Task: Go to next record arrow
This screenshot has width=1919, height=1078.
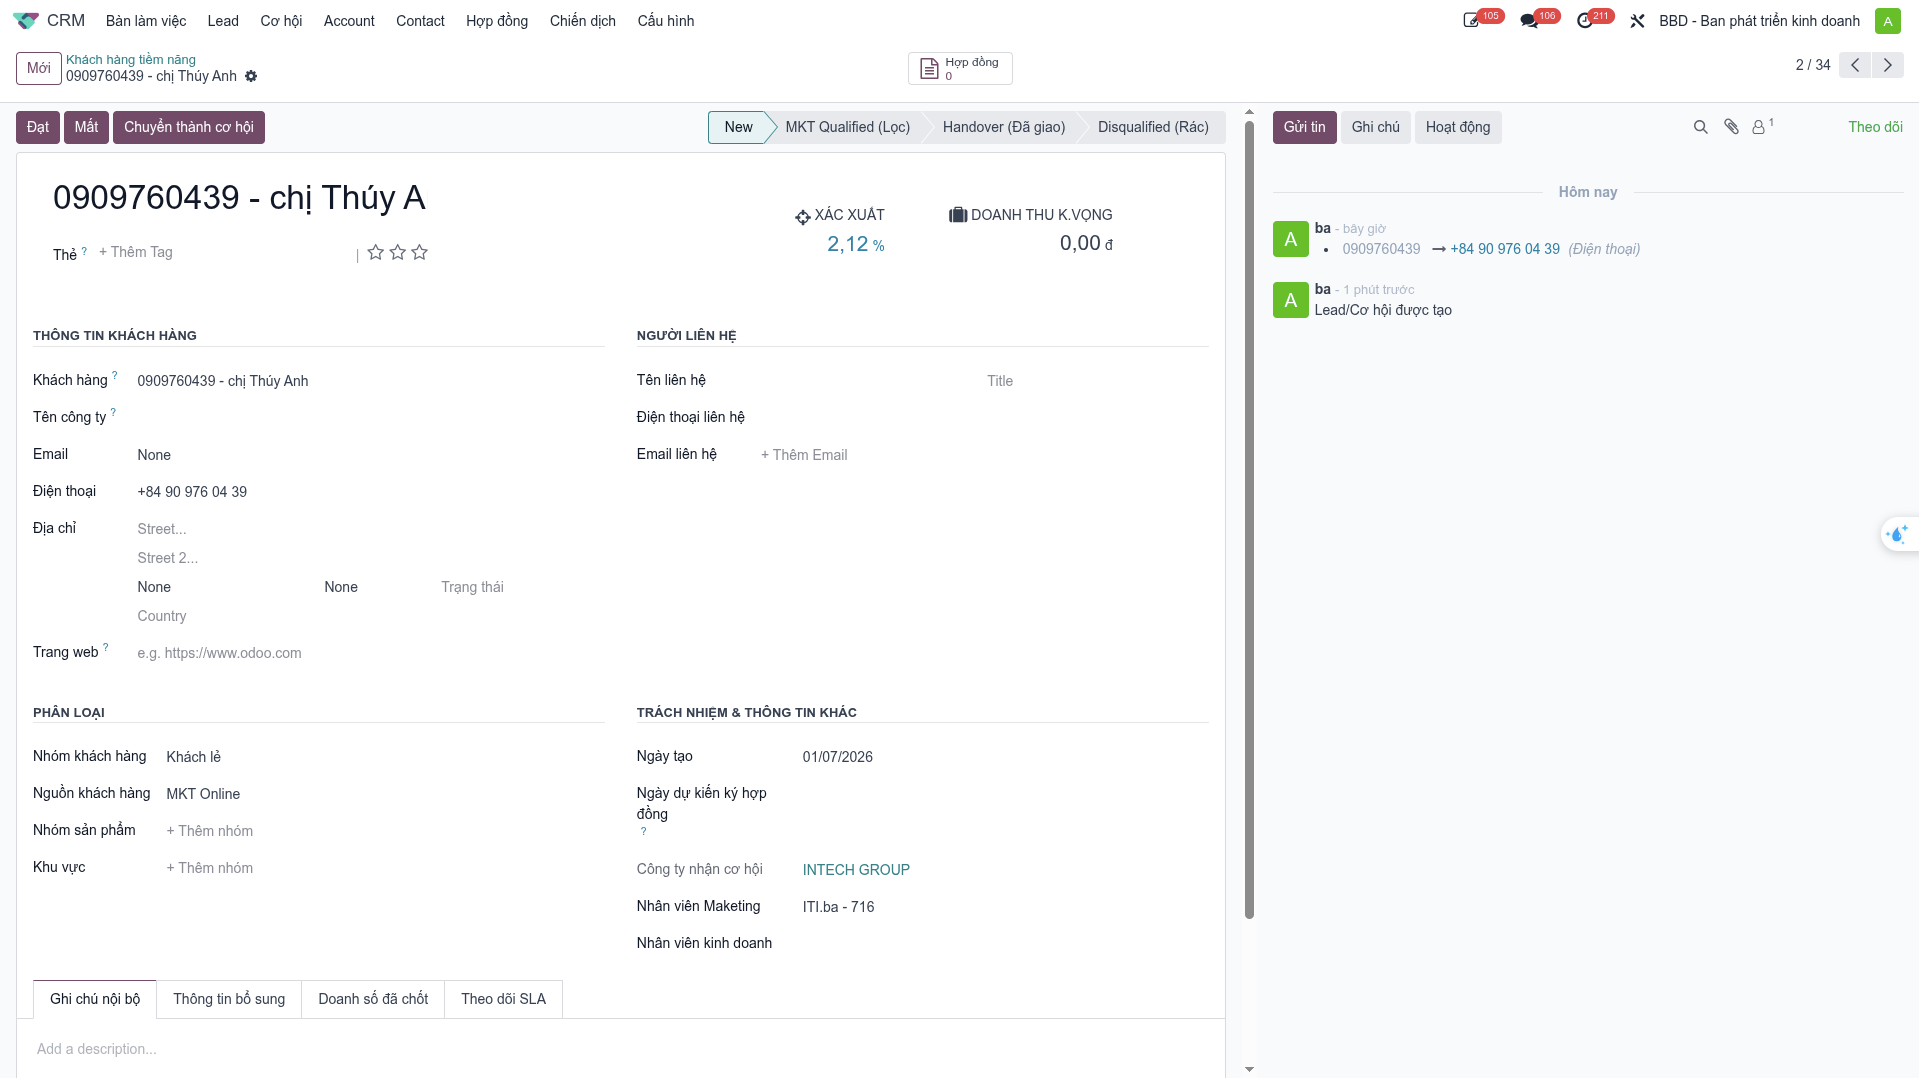Action: click(1887, 65)
